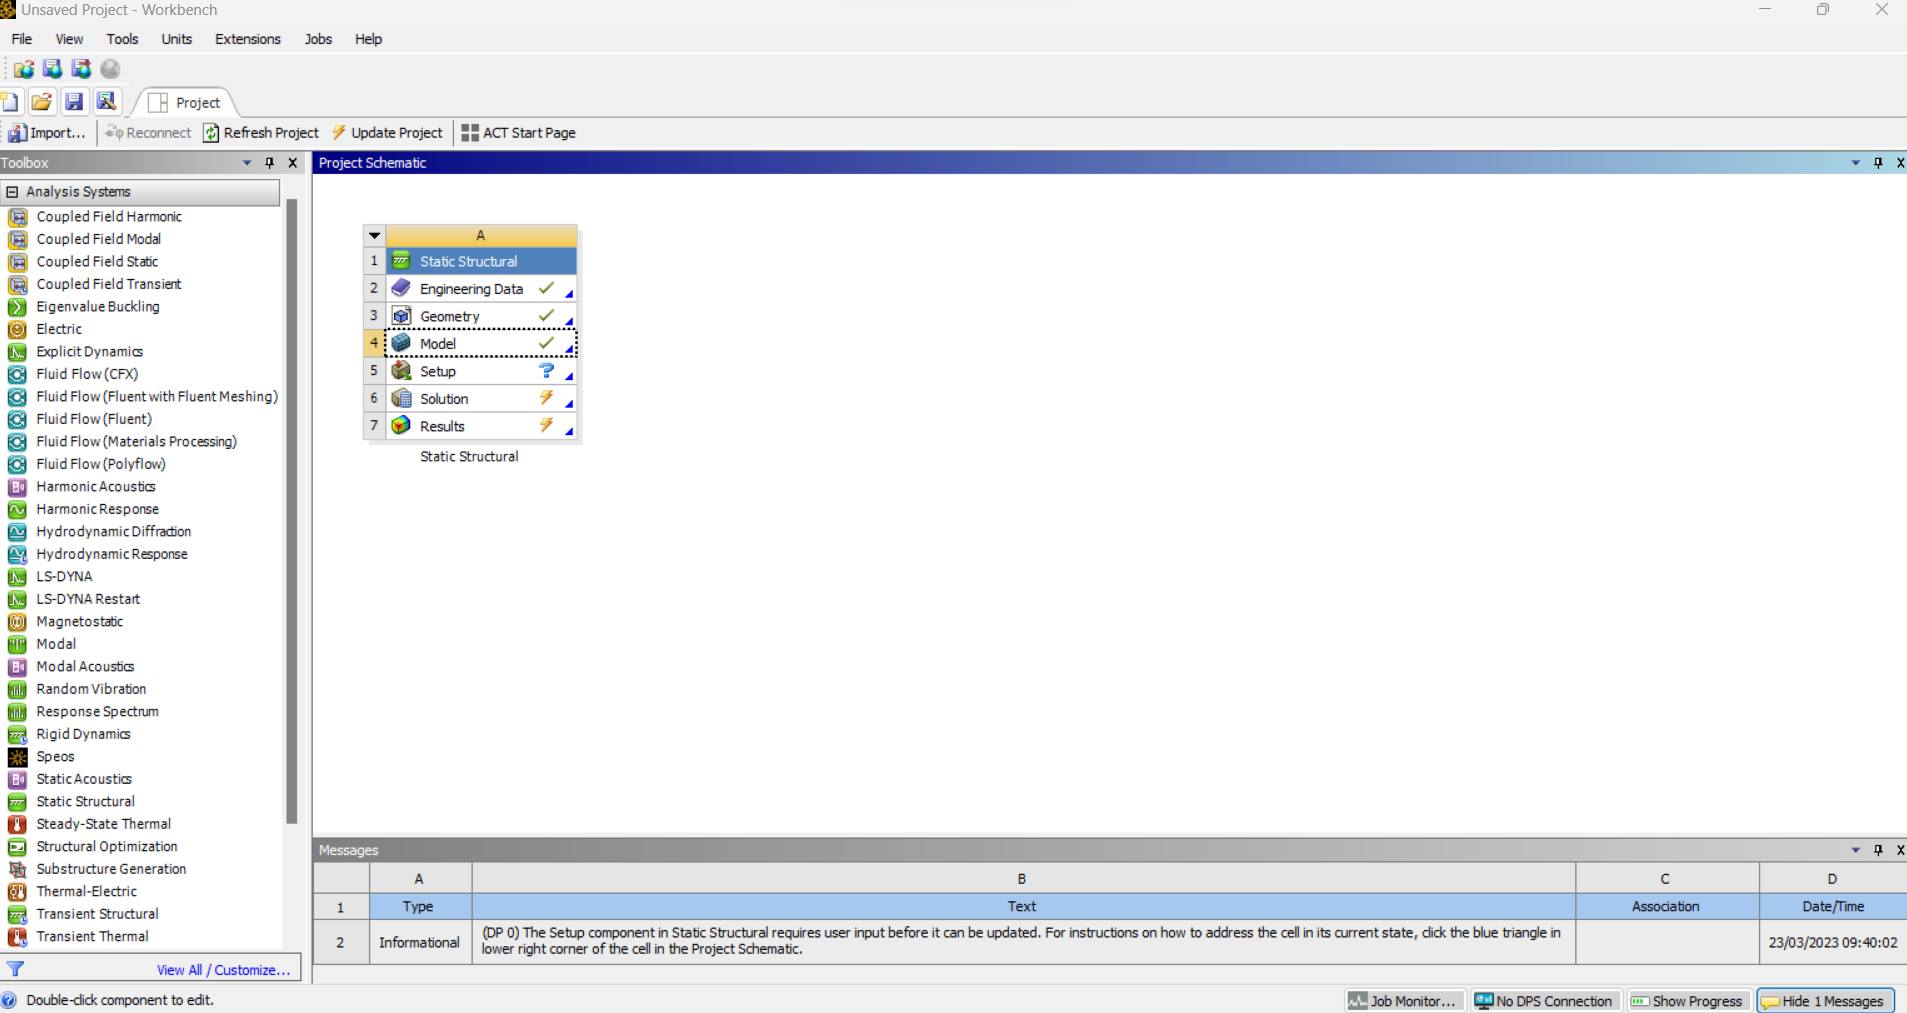
Task: Click the Eigenvalue Buckling icon in Toolbox
Action: coord(17,306)
